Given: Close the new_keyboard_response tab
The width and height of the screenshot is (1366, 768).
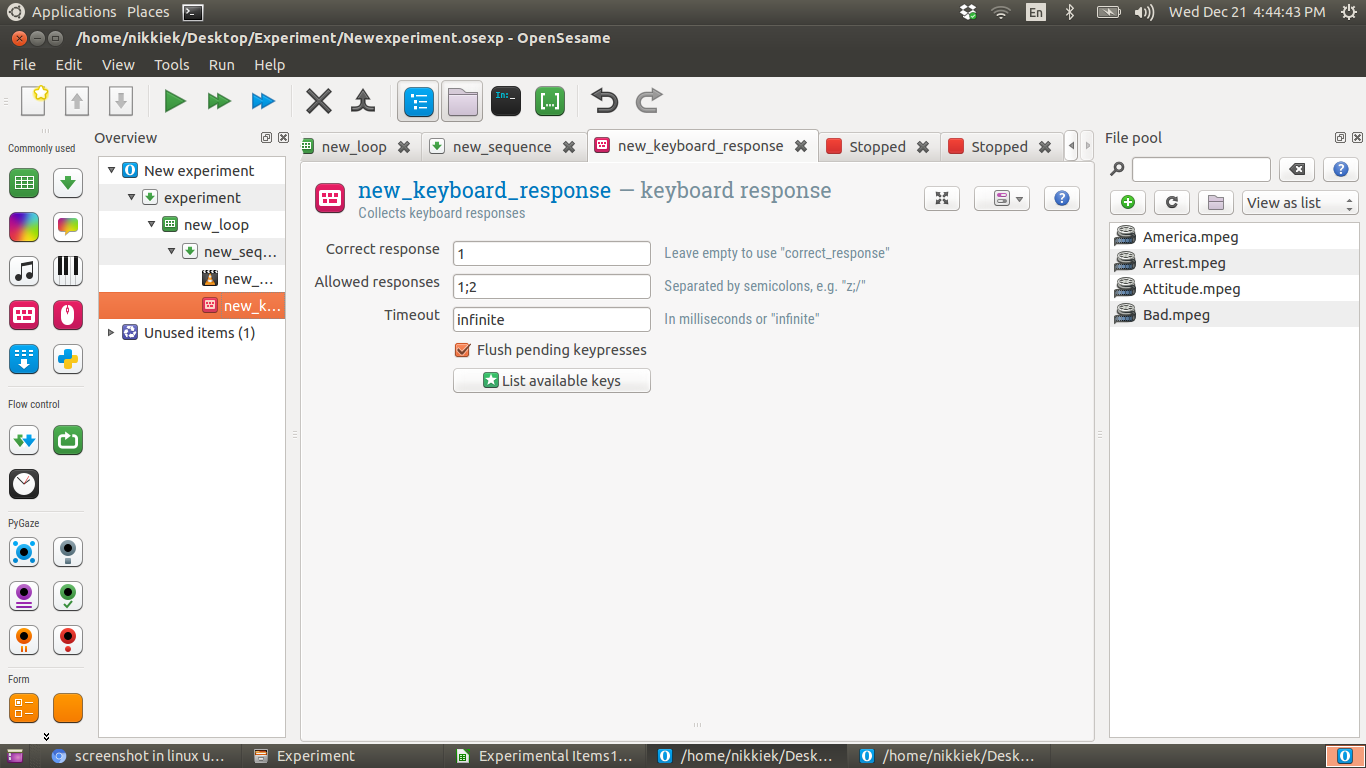Looking at the screenshot, I should click(801, 145).
